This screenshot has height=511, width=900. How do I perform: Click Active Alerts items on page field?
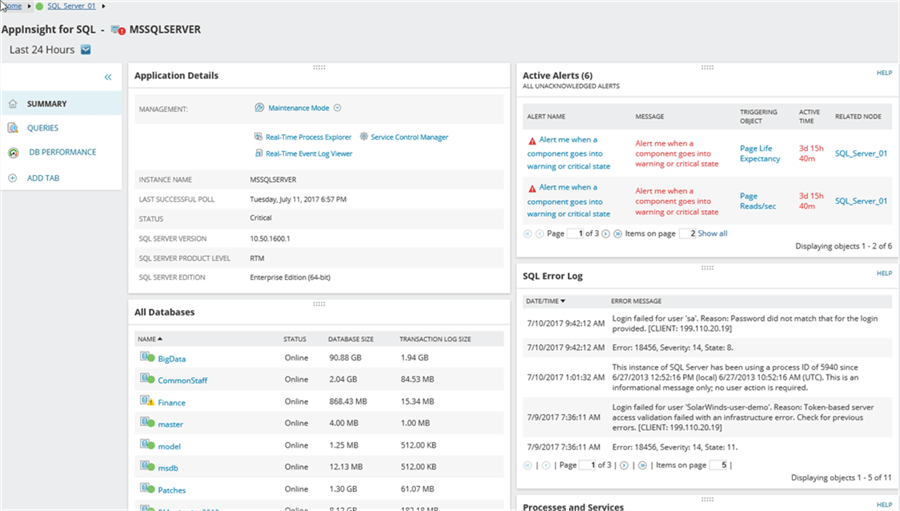click(688, 234)
